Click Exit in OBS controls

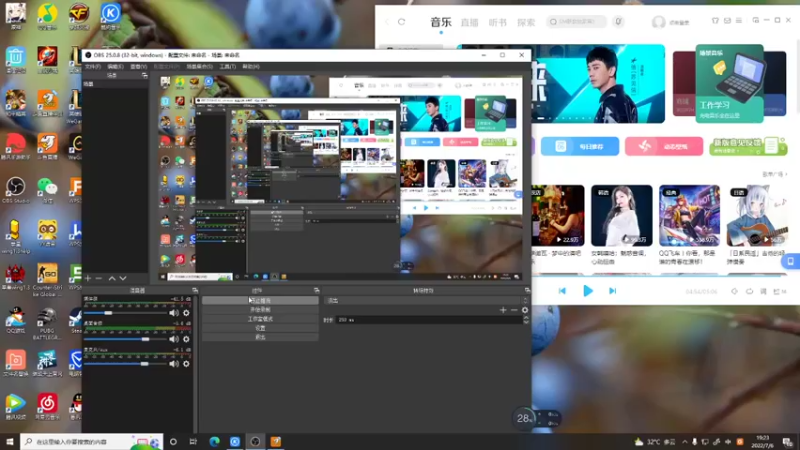coord(260,337)
